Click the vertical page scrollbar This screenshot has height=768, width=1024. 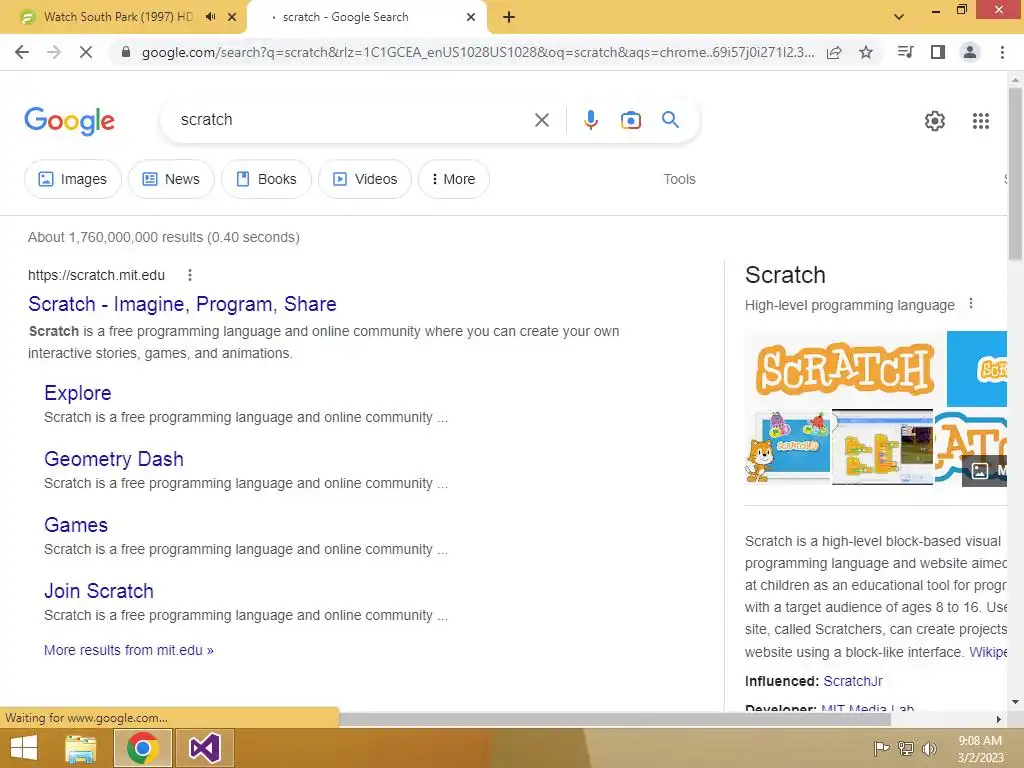click(x=1015, y=173)
